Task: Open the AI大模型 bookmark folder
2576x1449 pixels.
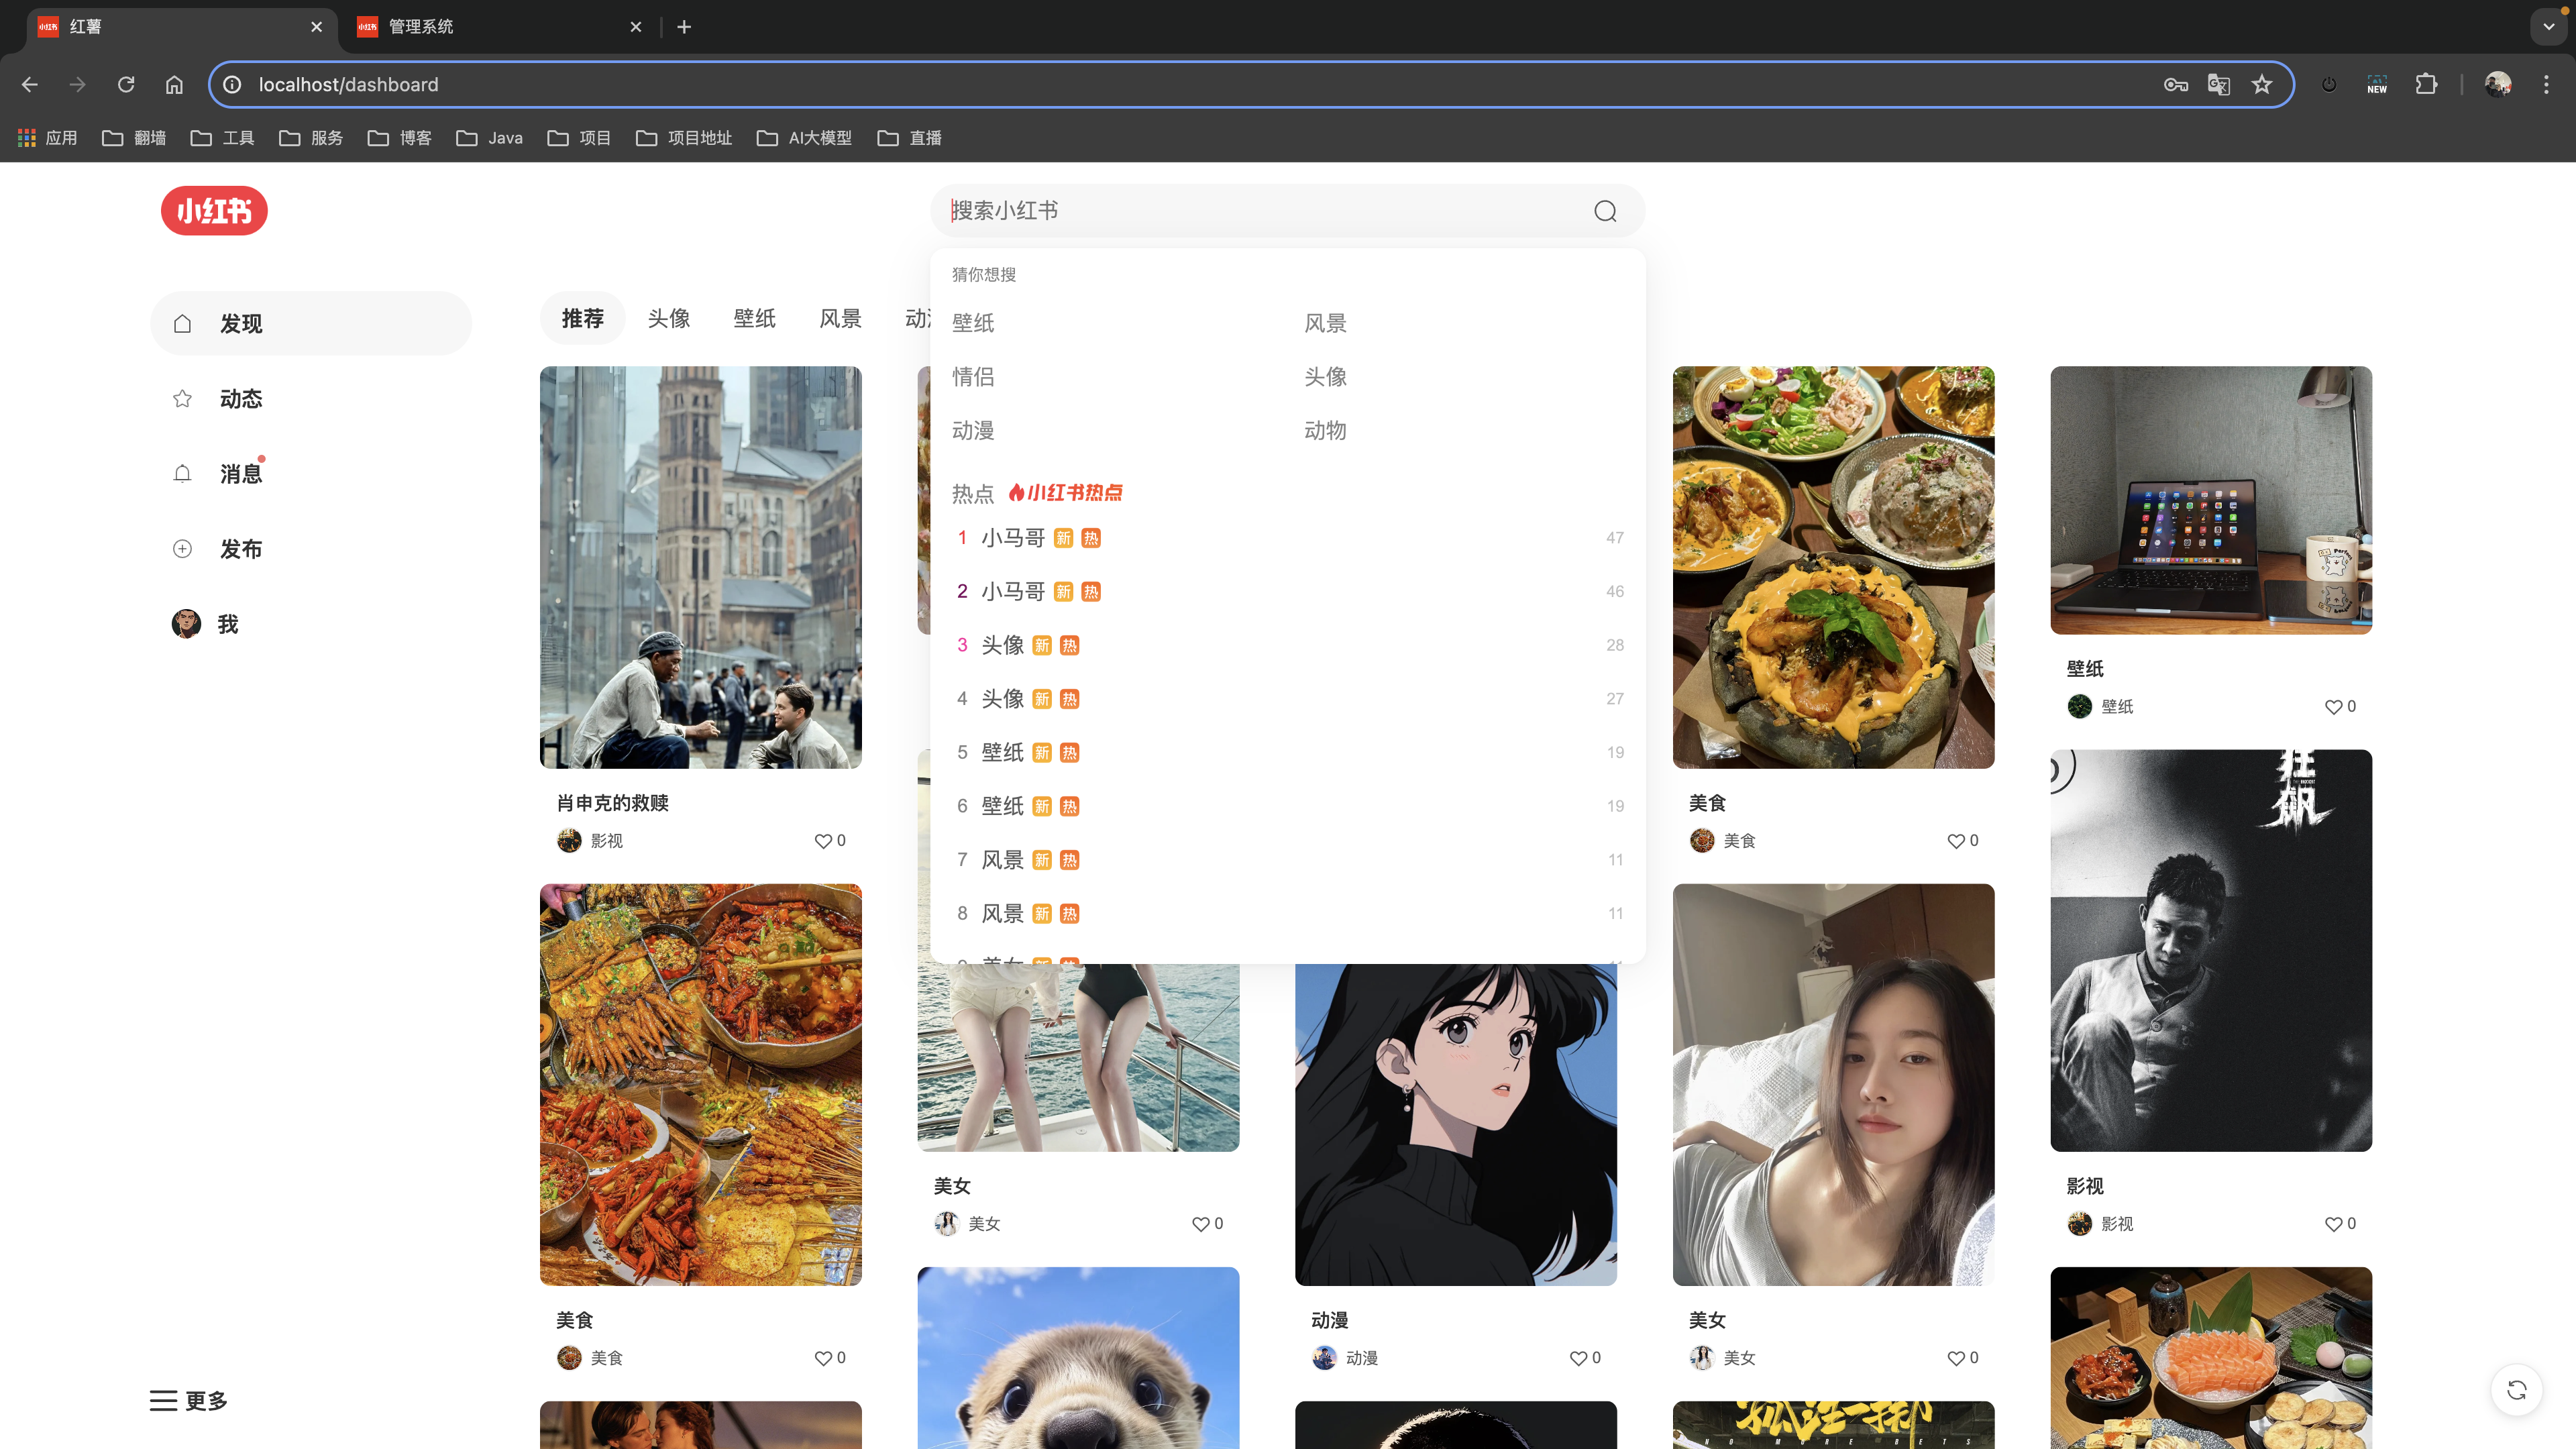Action: click(805, 138)
